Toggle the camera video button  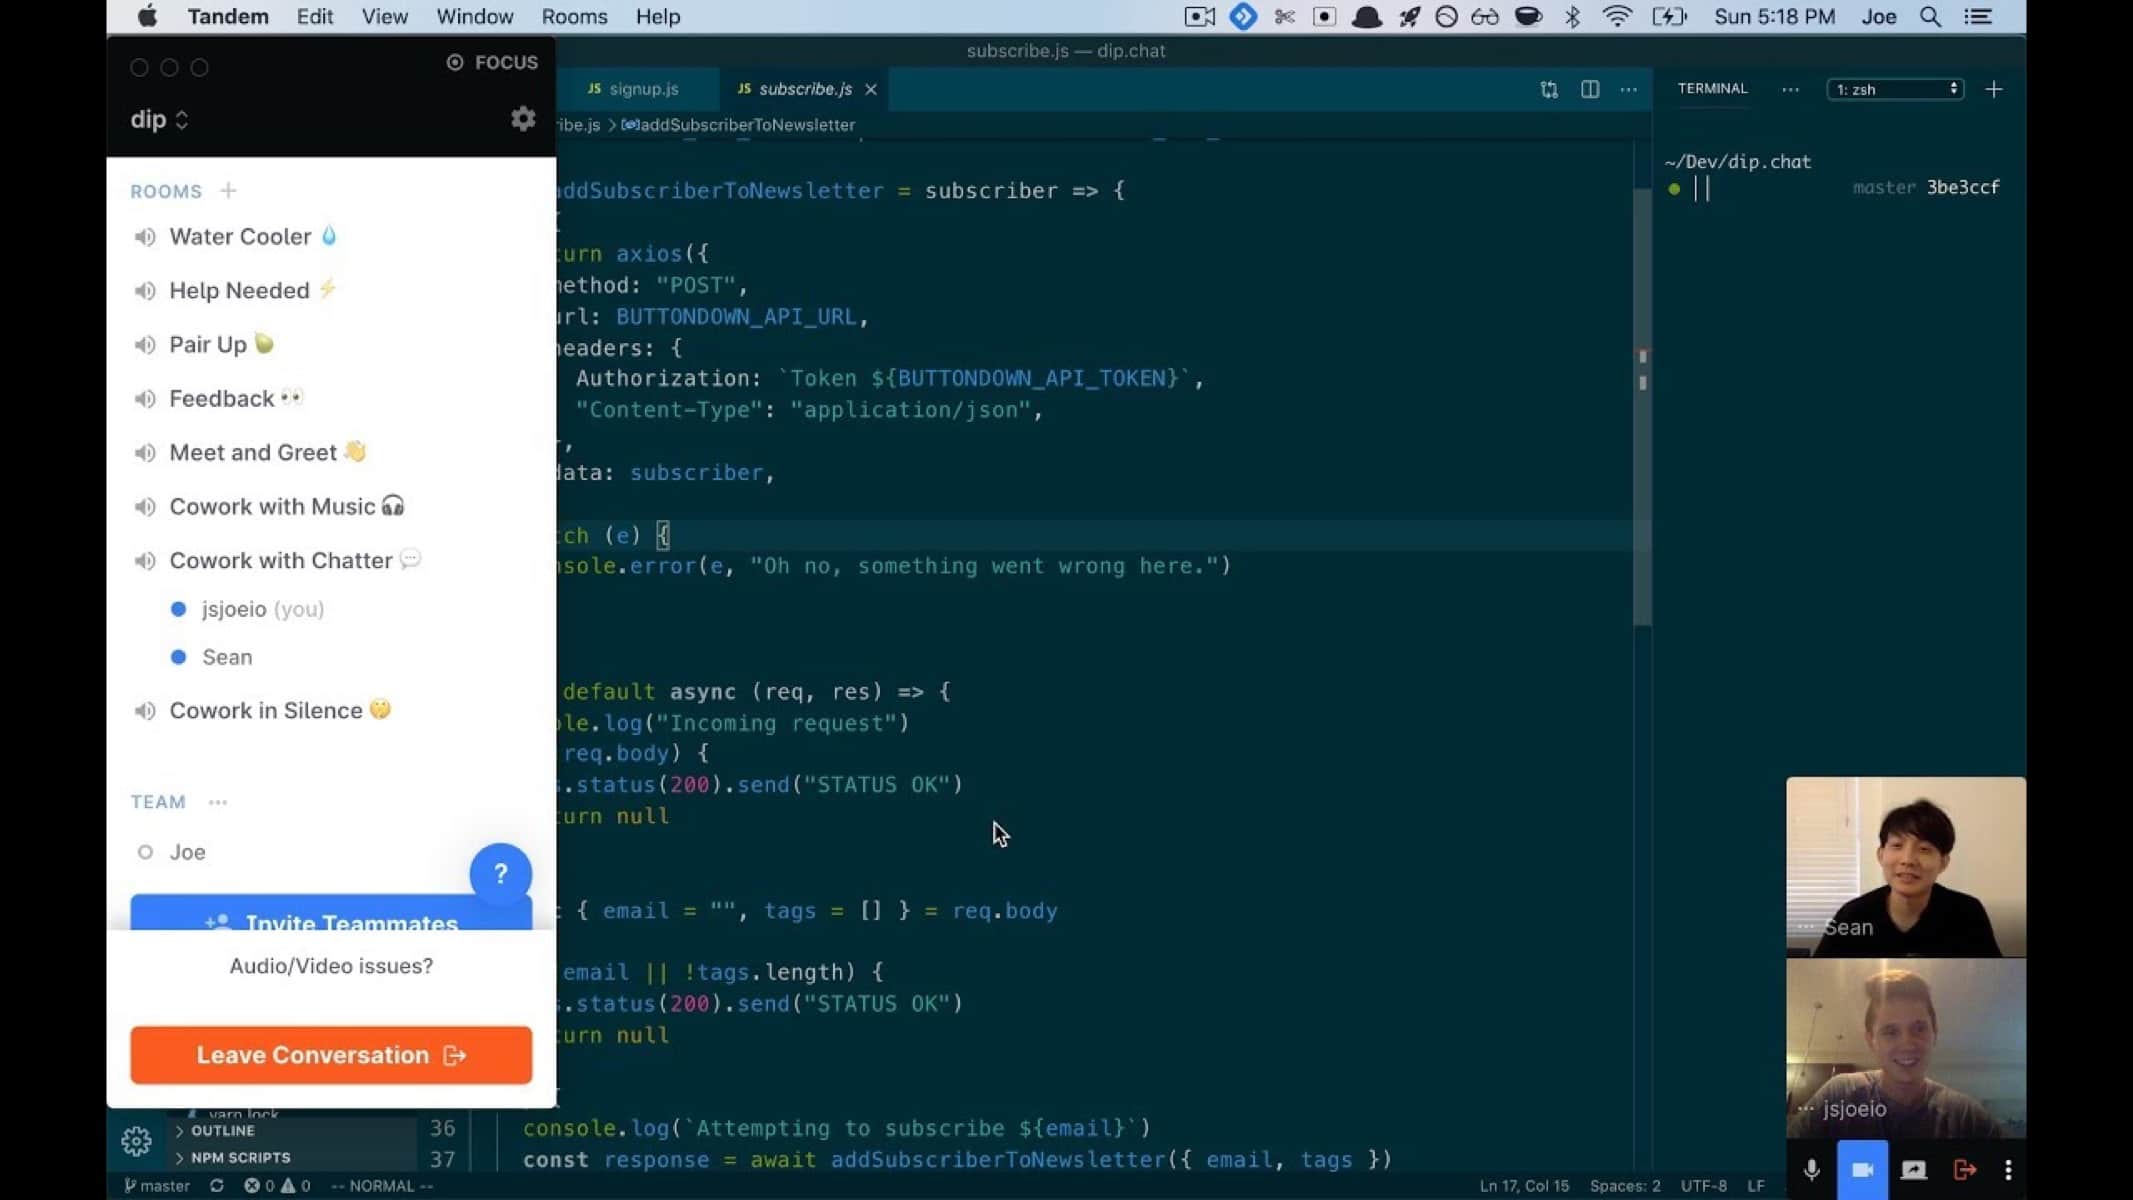[1862, 1169]
